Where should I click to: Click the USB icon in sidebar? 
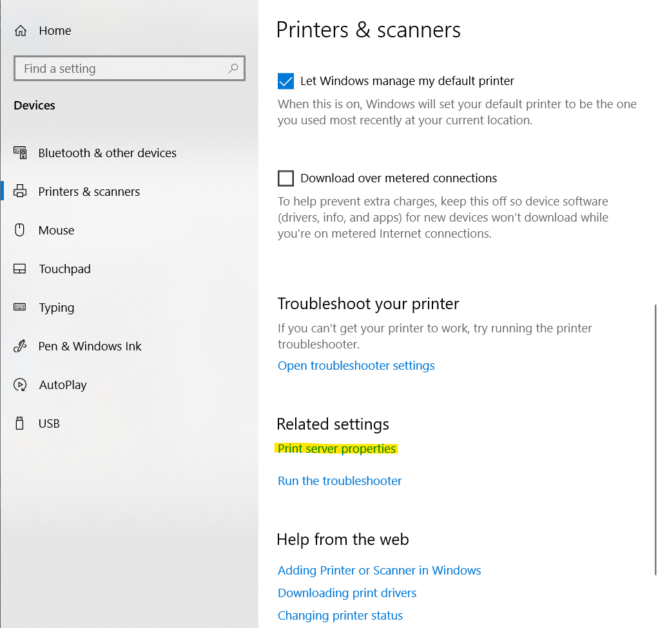tap(19, 423)
